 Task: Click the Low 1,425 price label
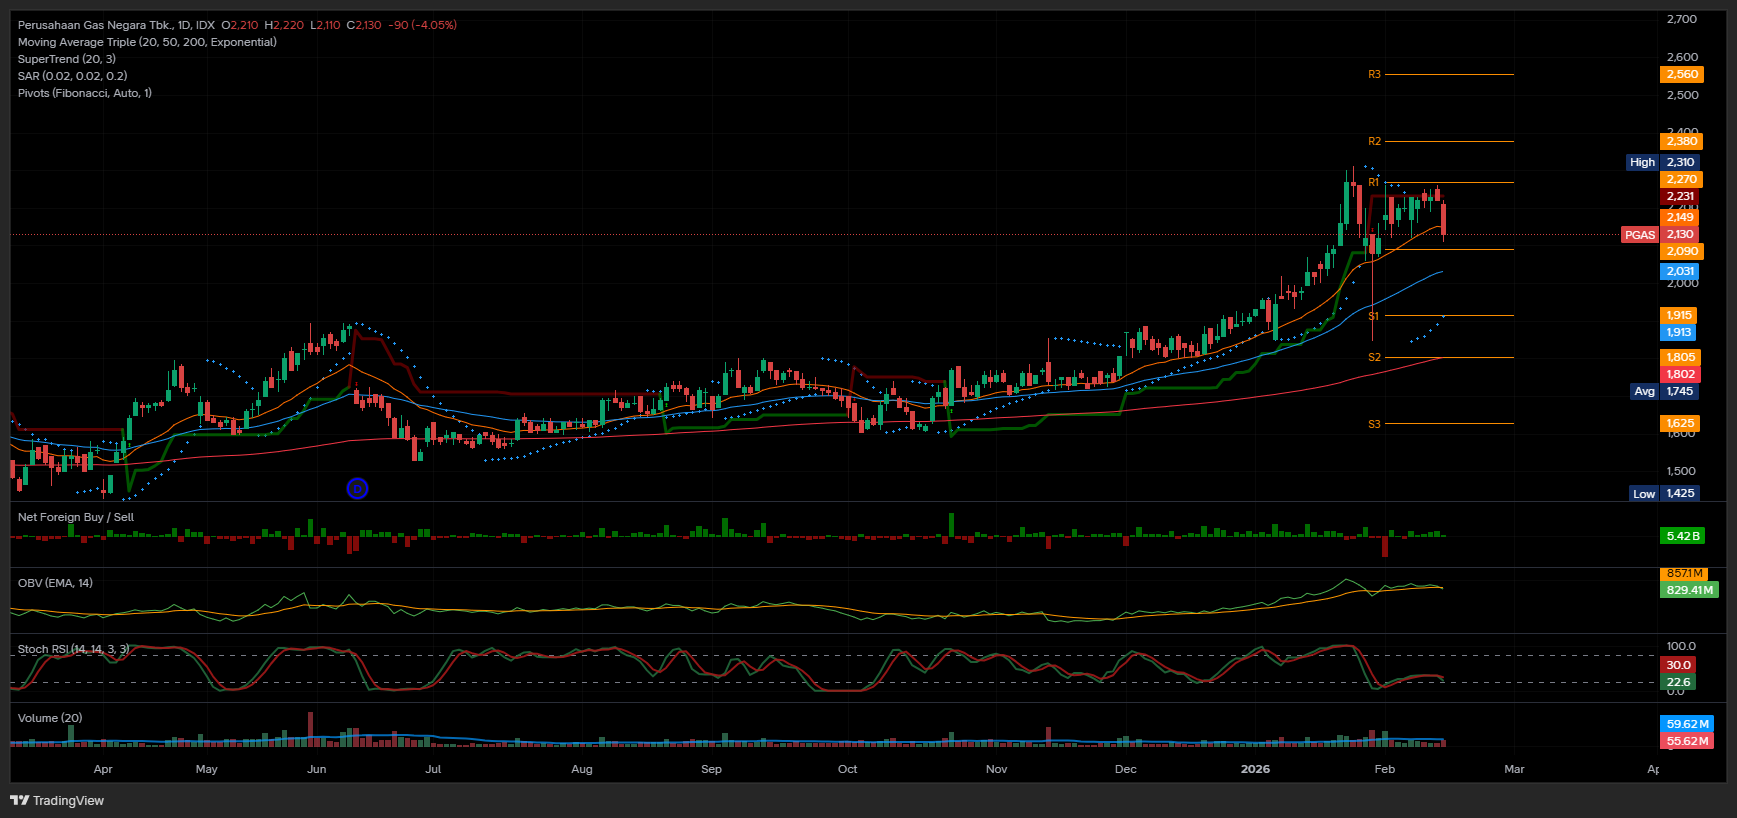[1664, 493]
